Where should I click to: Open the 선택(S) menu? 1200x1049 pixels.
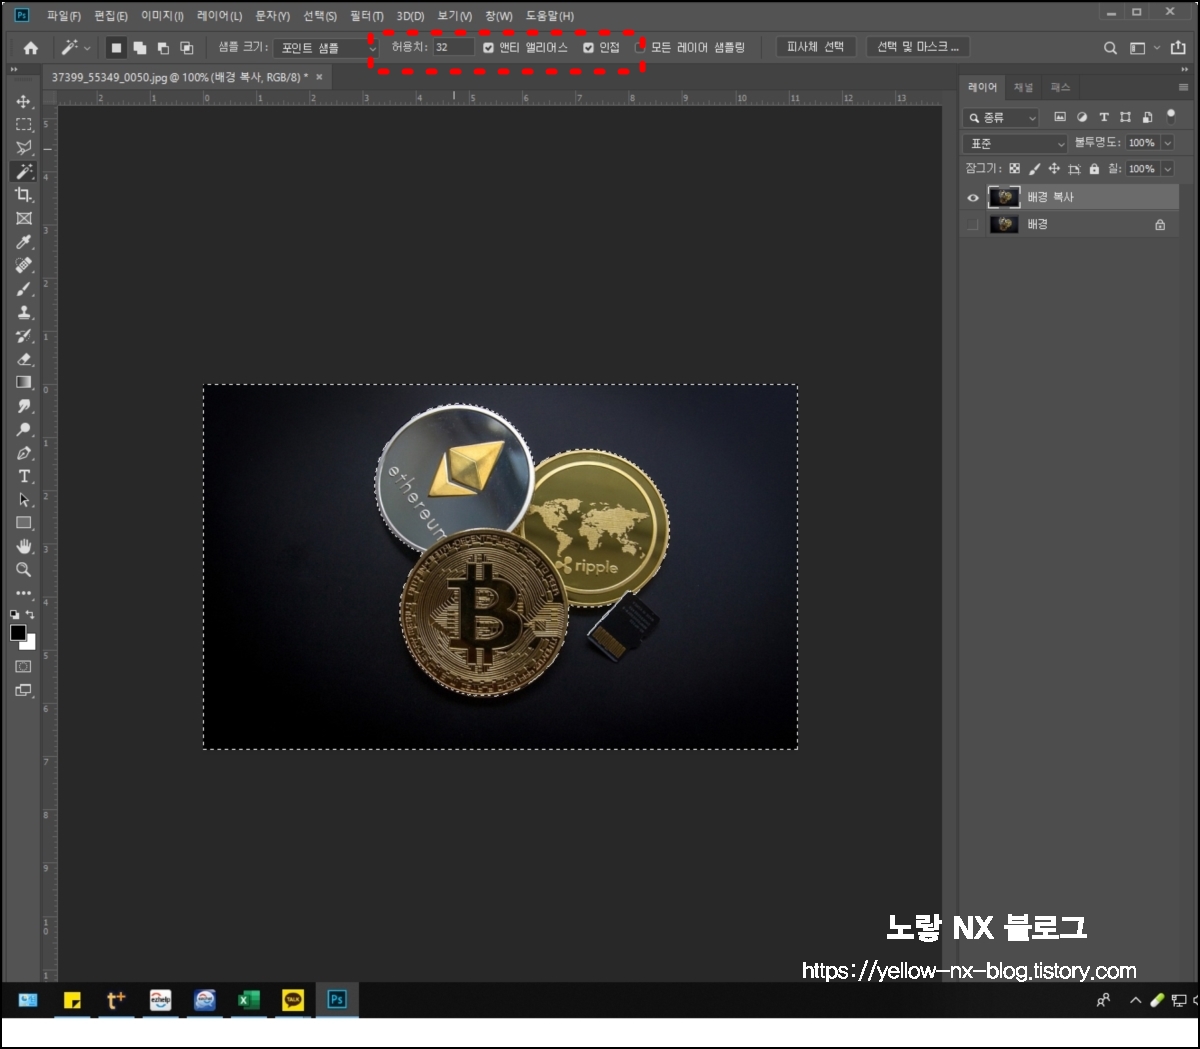320,16
